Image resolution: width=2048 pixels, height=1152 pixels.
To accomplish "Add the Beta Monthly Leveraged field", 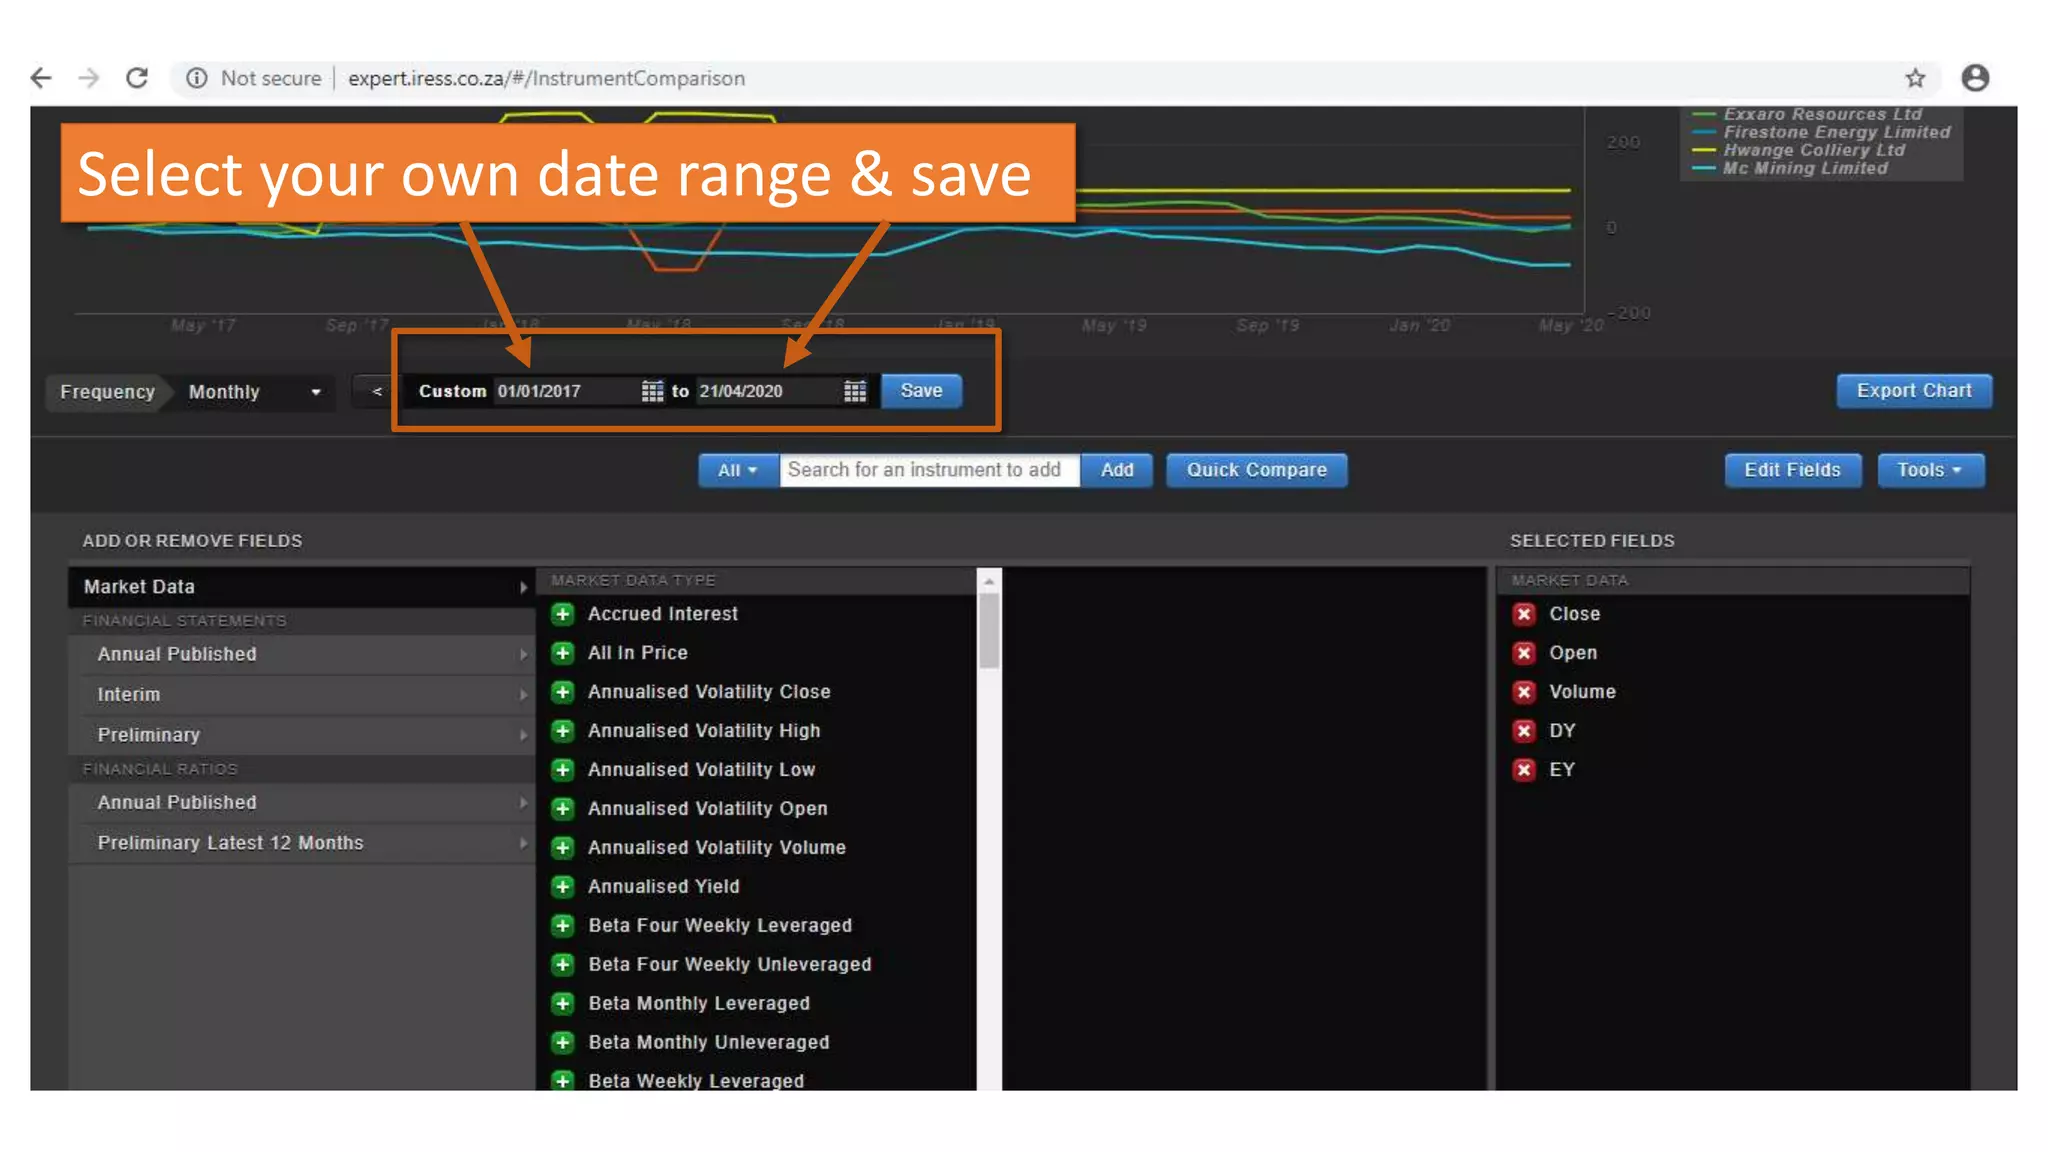I will (x=563, y=1003).
